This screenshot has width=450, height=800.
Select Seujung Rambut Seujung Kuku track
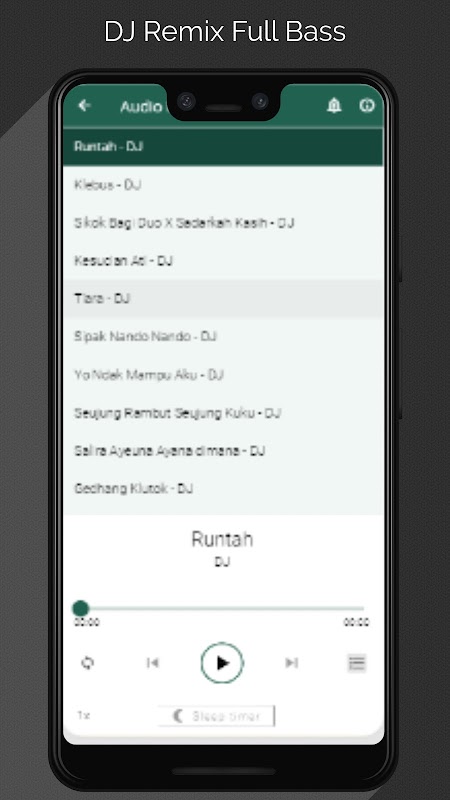click(x=223, y=412)
